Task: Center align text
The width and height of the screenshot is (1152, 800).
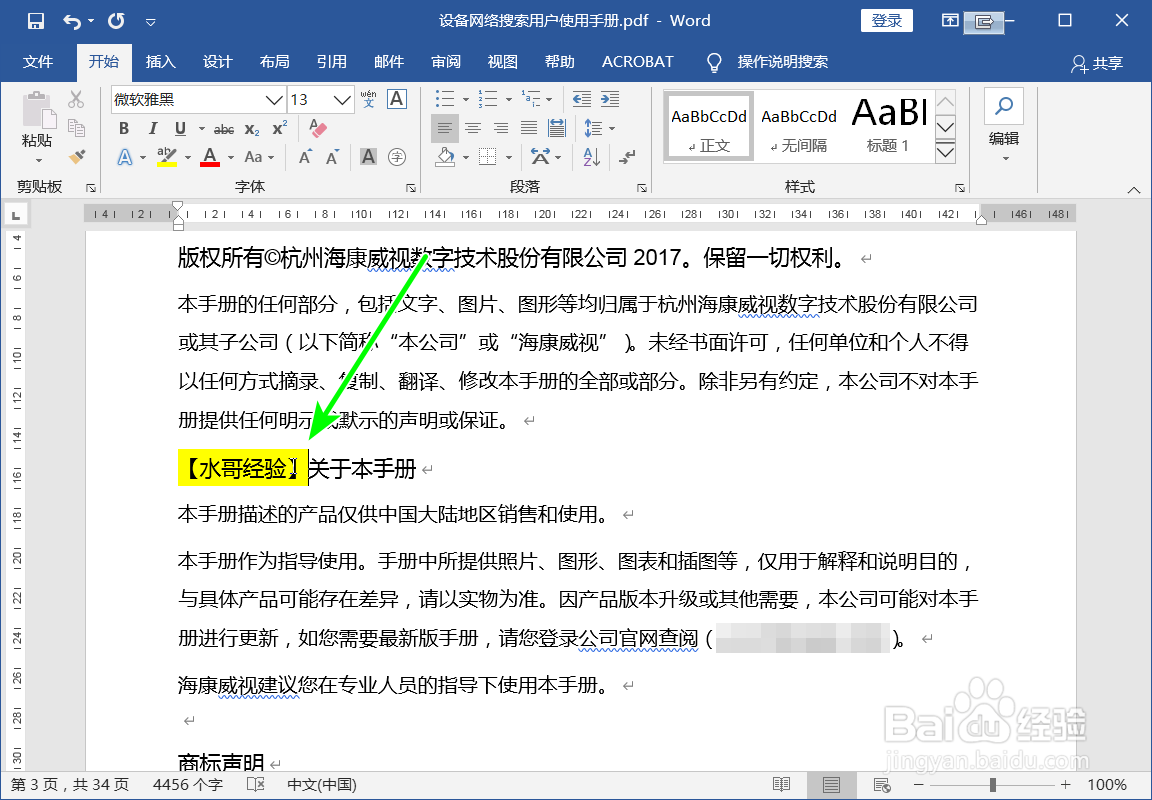Action: (473, 129)
